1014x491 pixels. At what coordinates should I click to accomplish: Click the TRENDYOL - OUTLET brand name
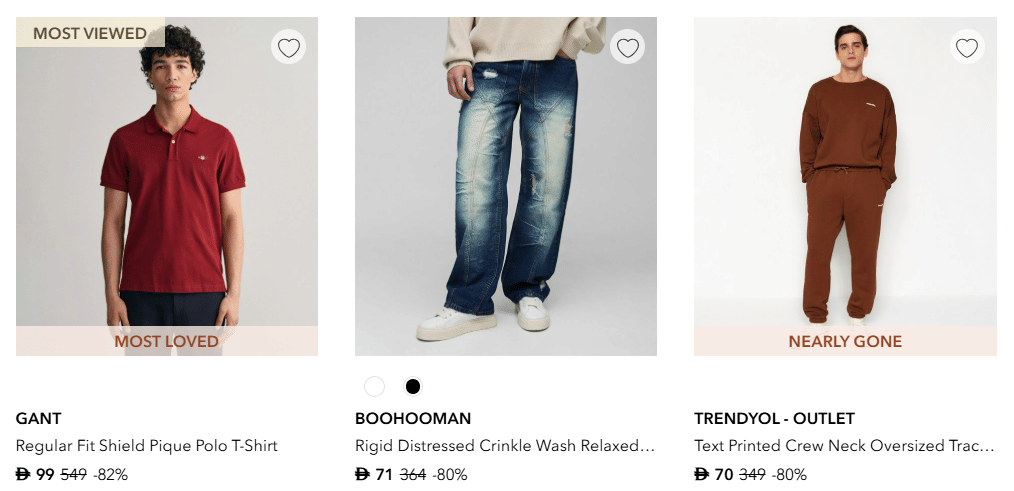click(774, 419)
